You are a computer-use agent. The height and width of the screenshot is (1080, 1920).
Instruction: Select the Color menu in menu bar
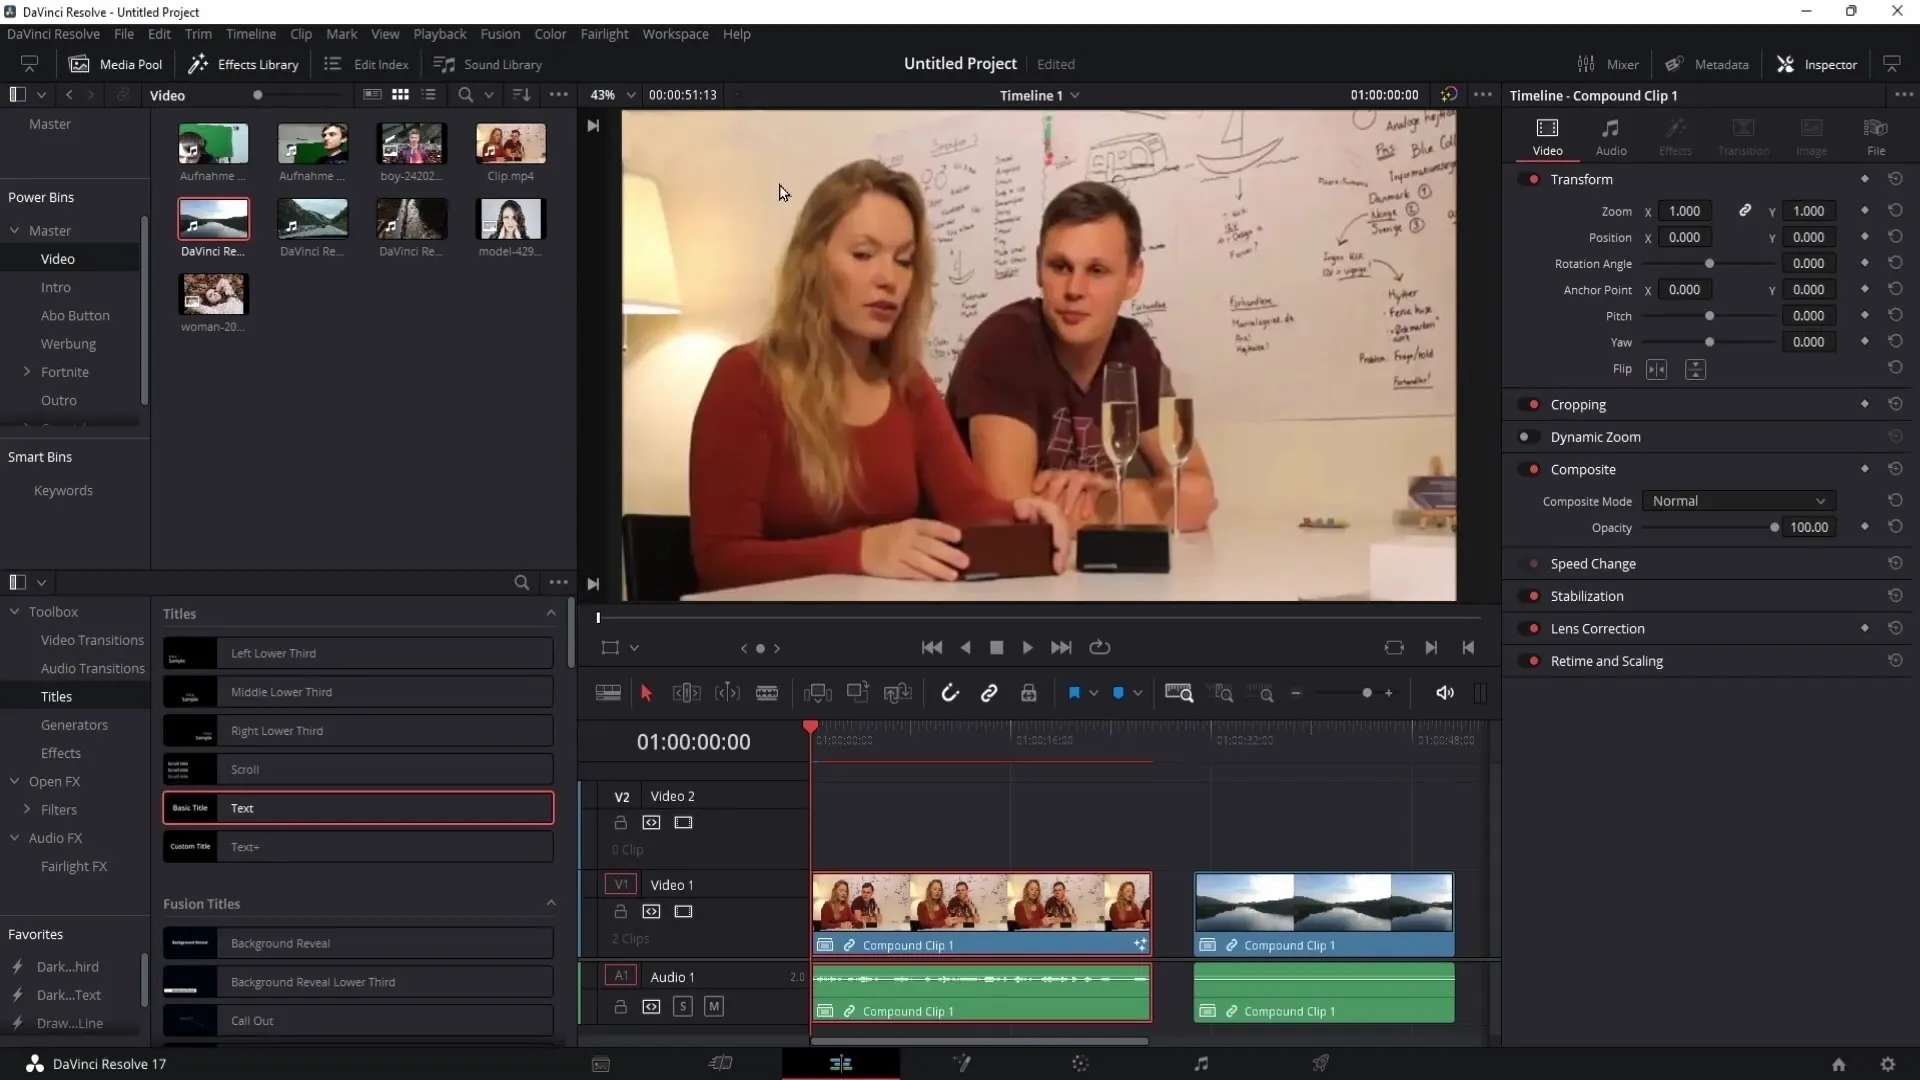(551, 33)
